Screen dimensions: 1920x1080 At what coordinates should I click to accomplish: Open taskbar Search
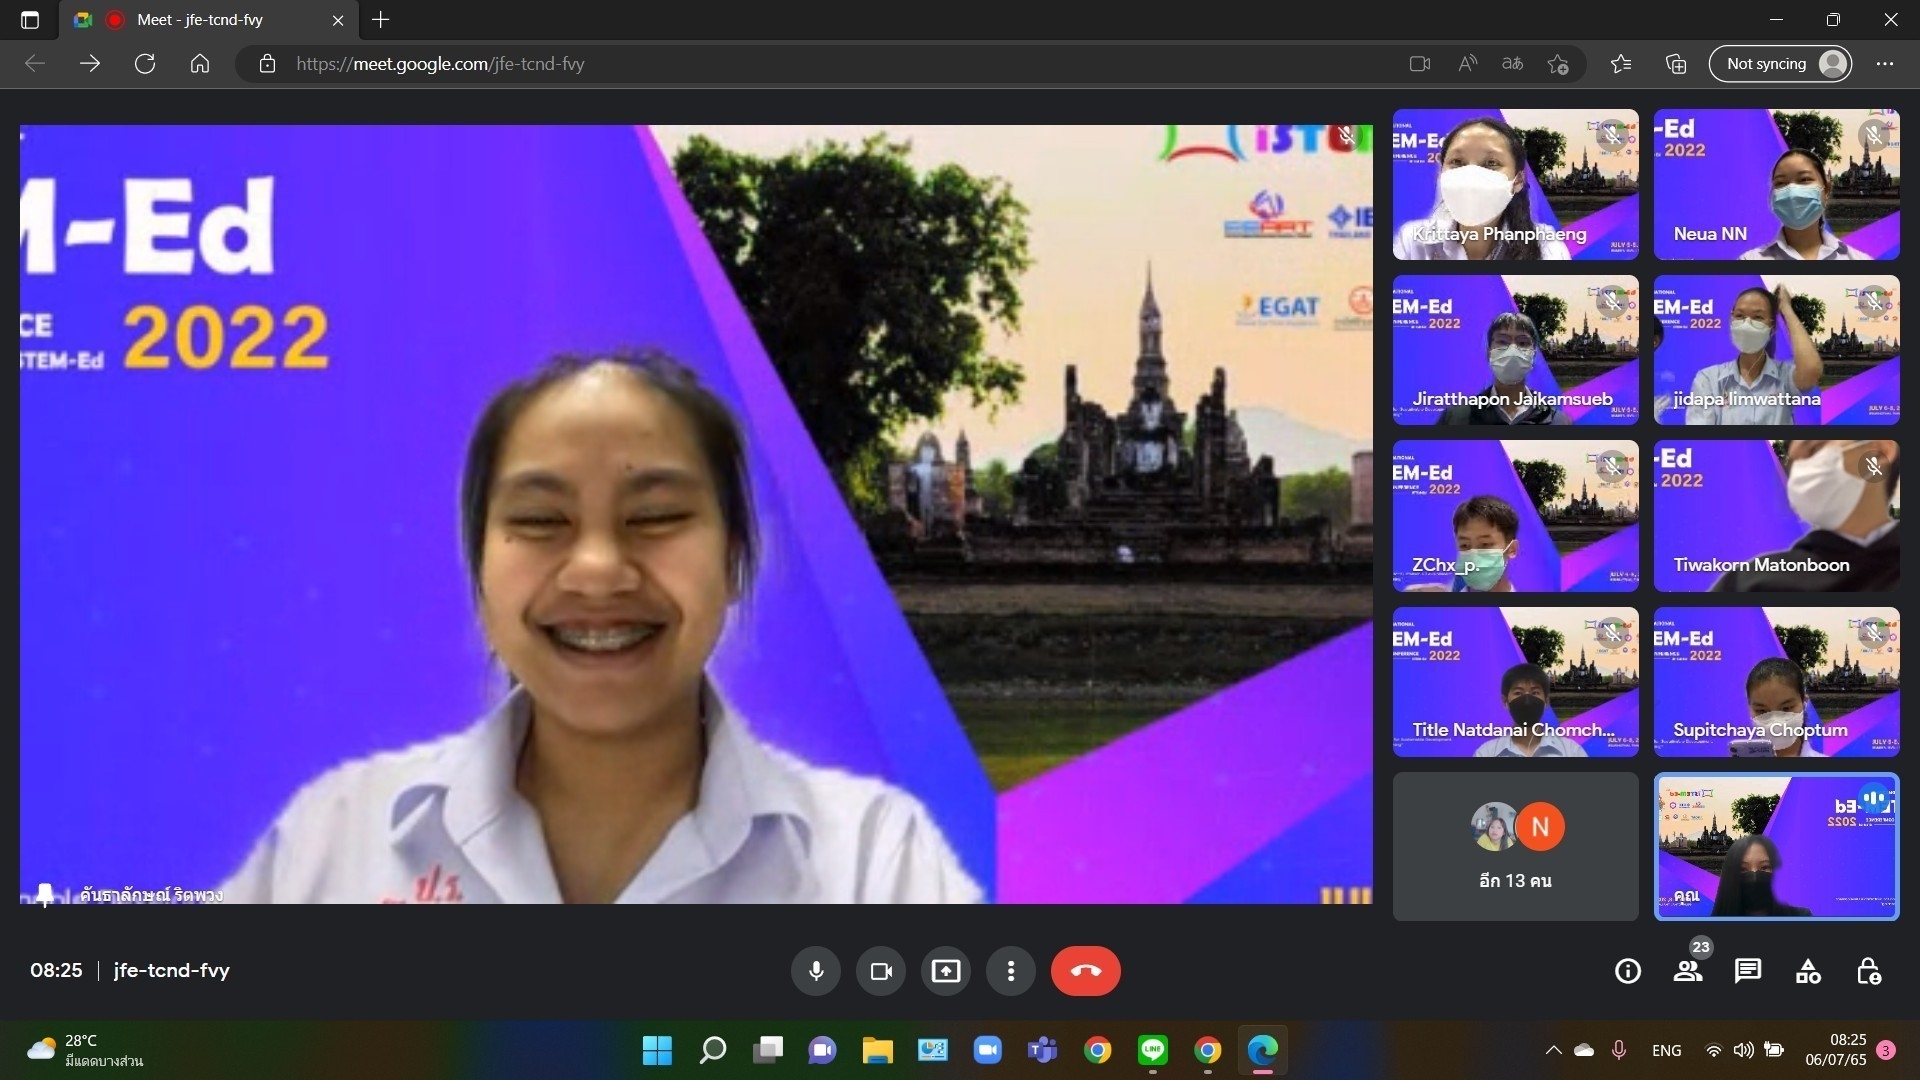712,1050
